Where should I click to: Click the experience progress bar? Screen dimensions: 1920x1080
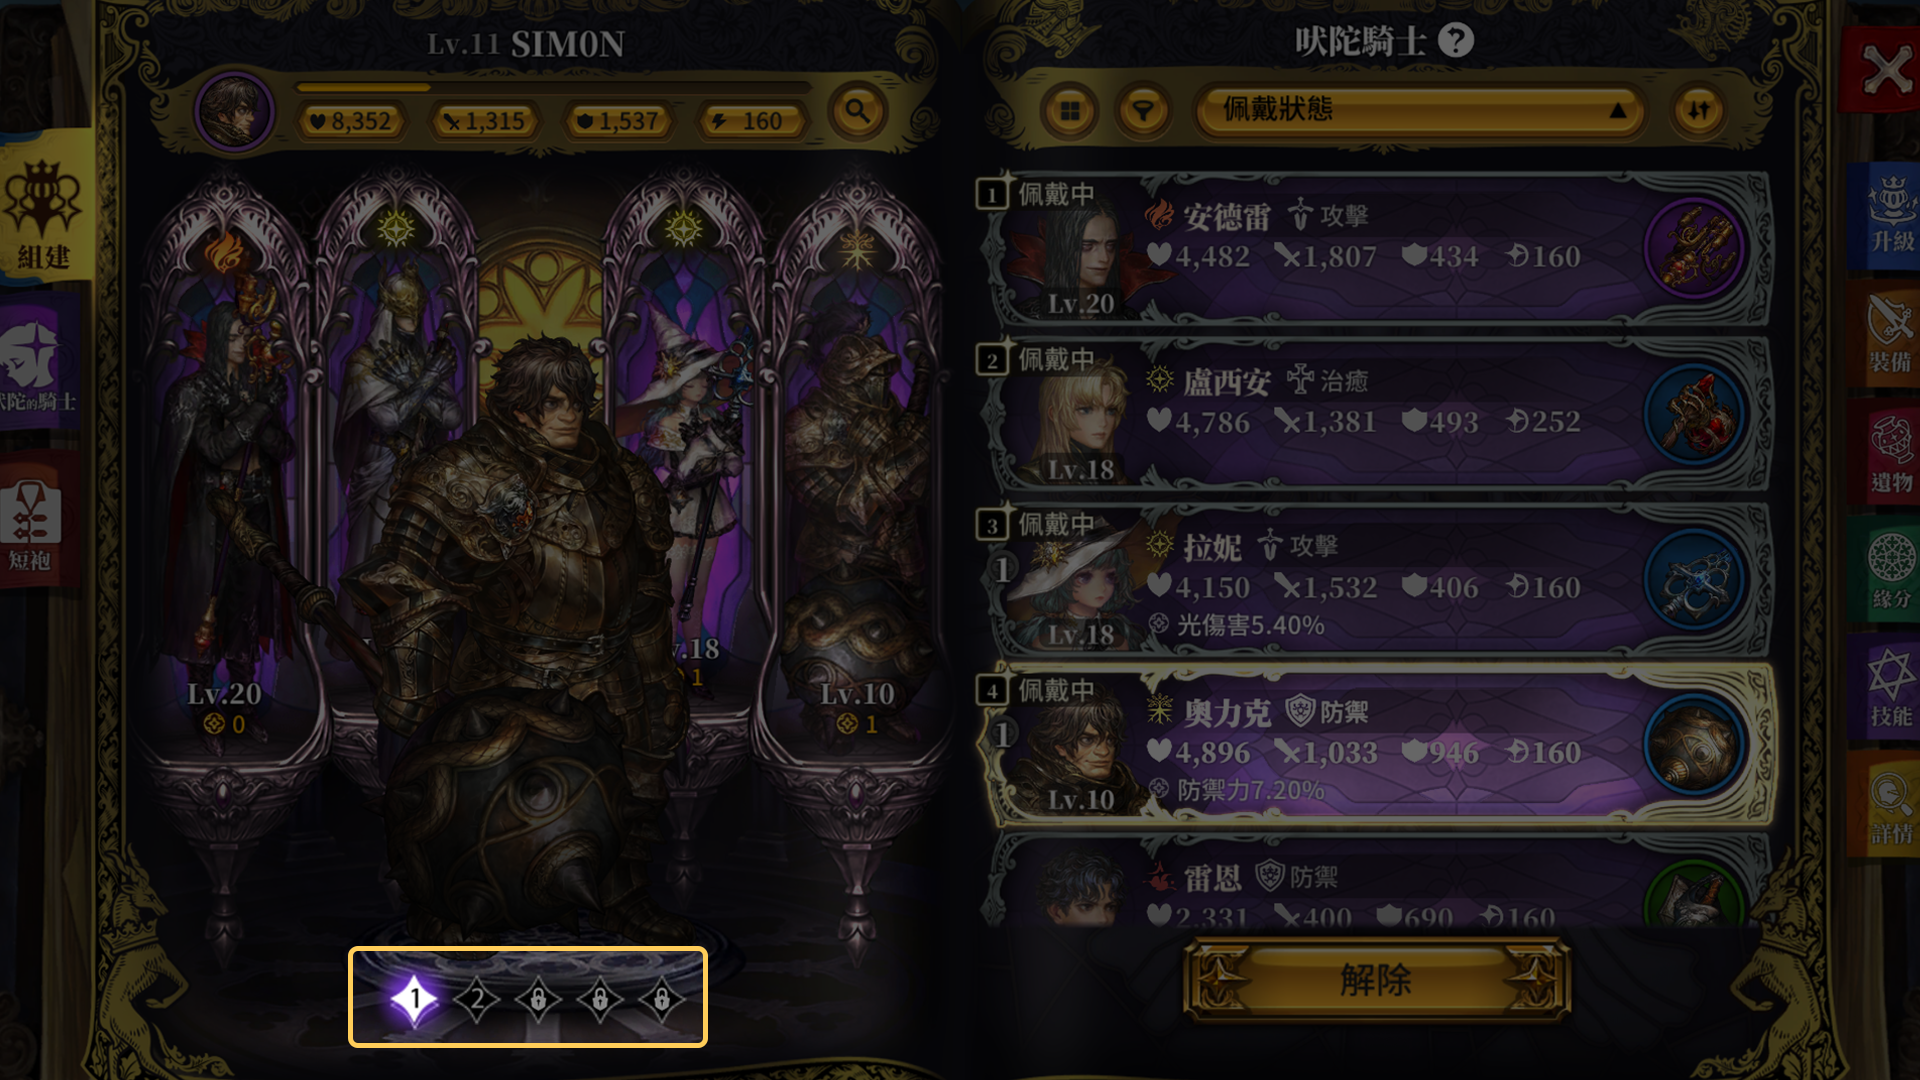[553, 88]
